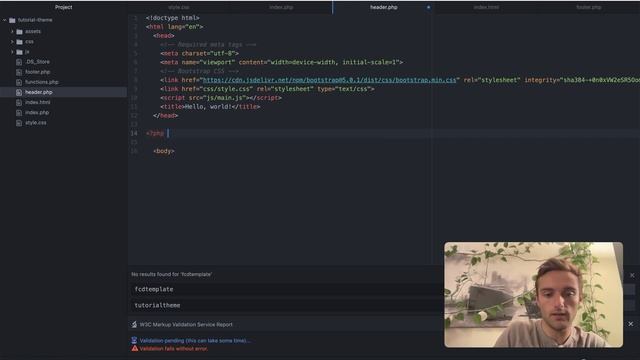Focus the replace field containing tutorialtheme
Image resolution: width=640 pixels, height=360 pixels.
(x=286, y=305)
